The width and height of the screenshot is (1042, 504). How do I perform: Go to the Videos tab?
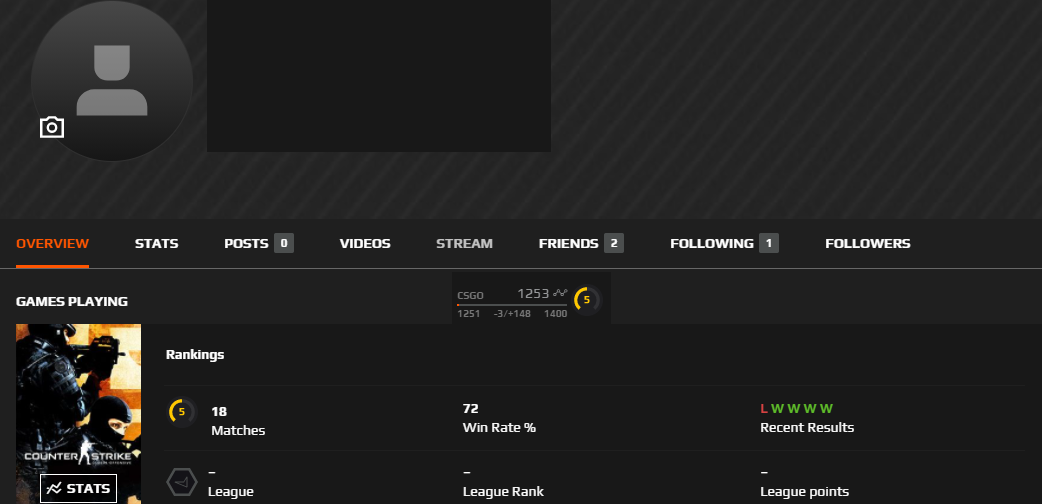coord(365,243)
